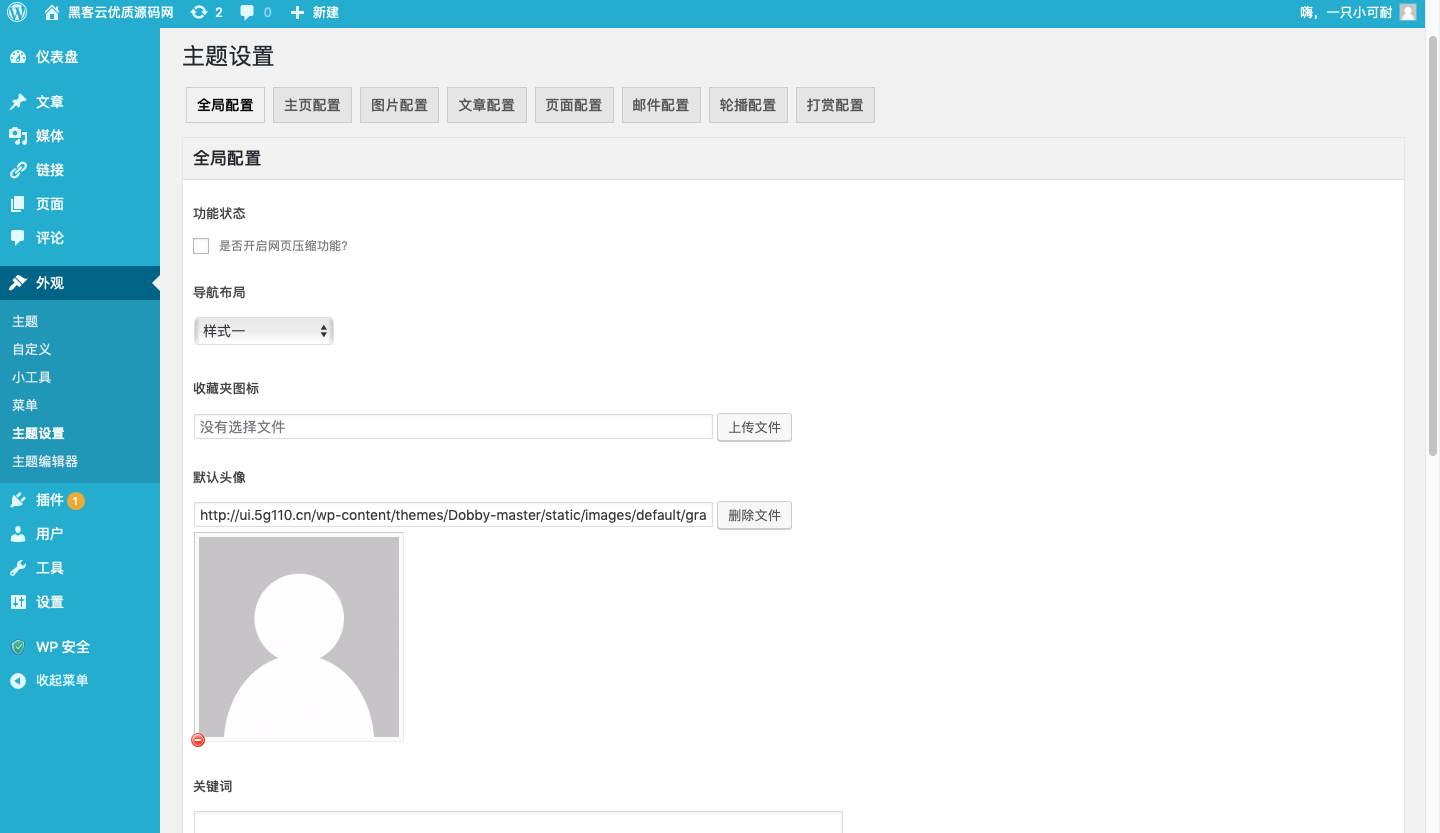Click the 删除文件 delete file button

pos(754,516)
